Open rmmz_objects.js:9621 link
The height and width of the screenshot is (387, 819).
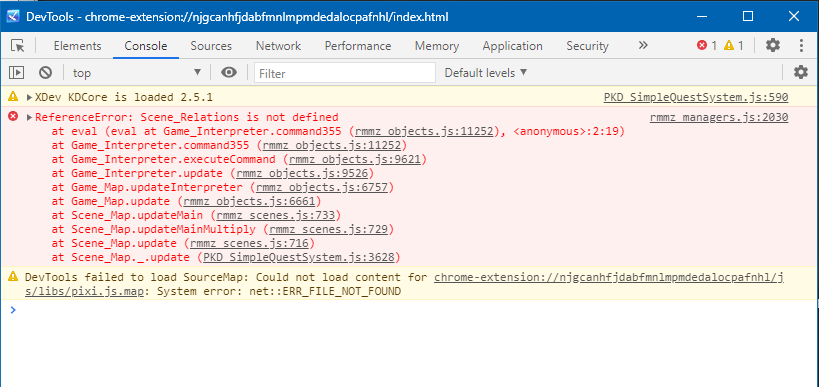coord(355,159)
